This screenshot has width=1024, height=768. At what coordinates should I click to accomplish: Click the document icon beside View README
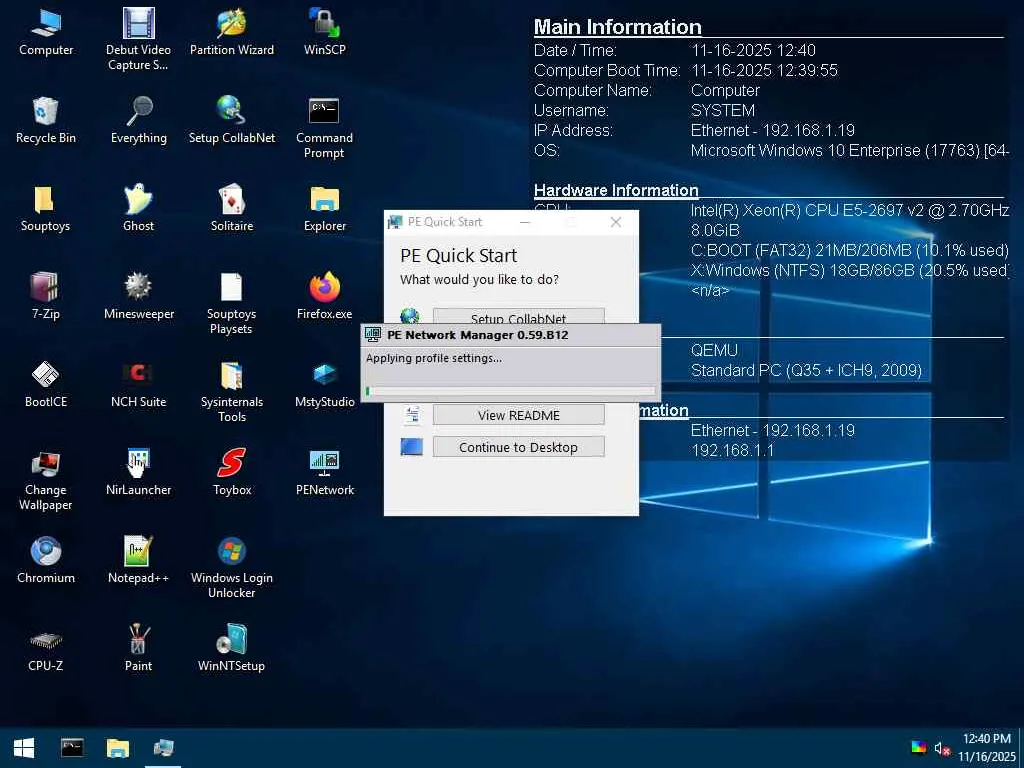pos(412,414)
